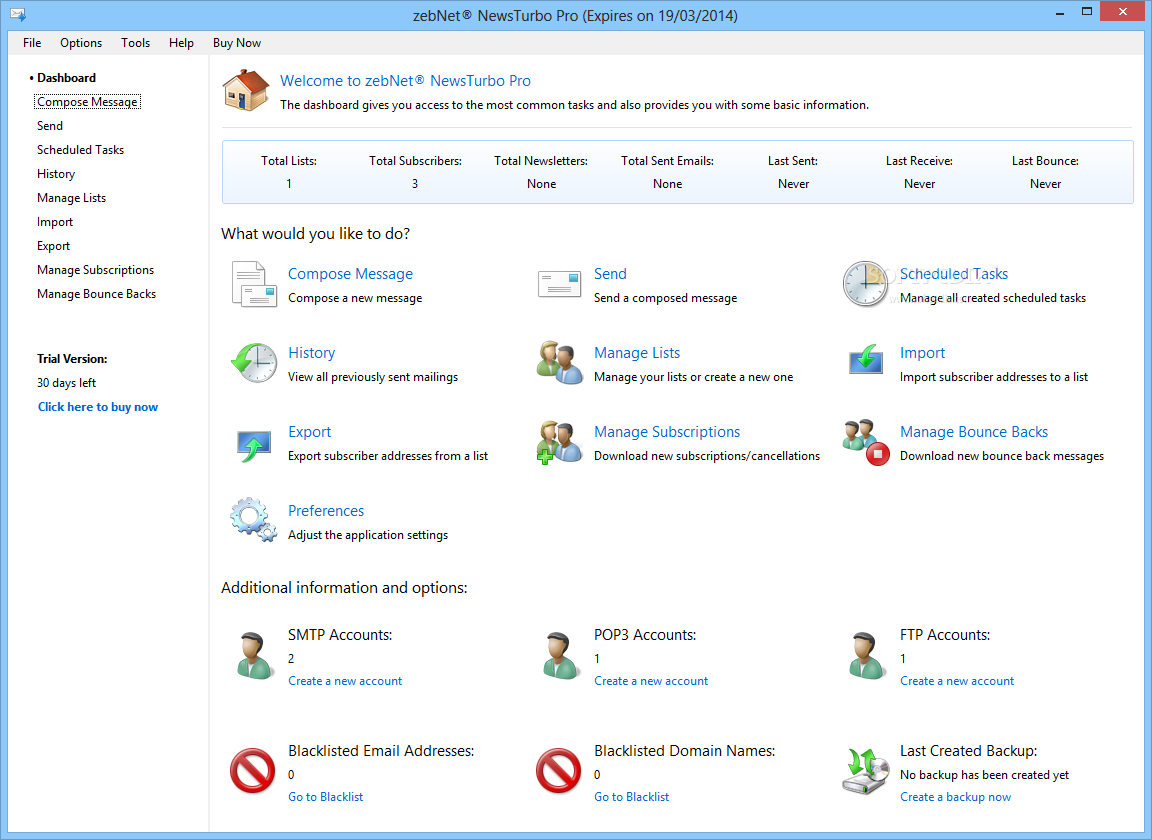Click the Manage Lists people icon
Viewport: 1152px width, 840px height.
coord(560,362)
